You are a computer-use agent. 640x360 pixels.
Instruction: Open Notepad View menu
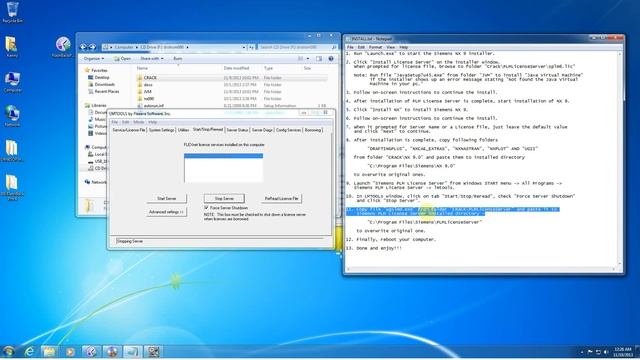click(391, 47)
